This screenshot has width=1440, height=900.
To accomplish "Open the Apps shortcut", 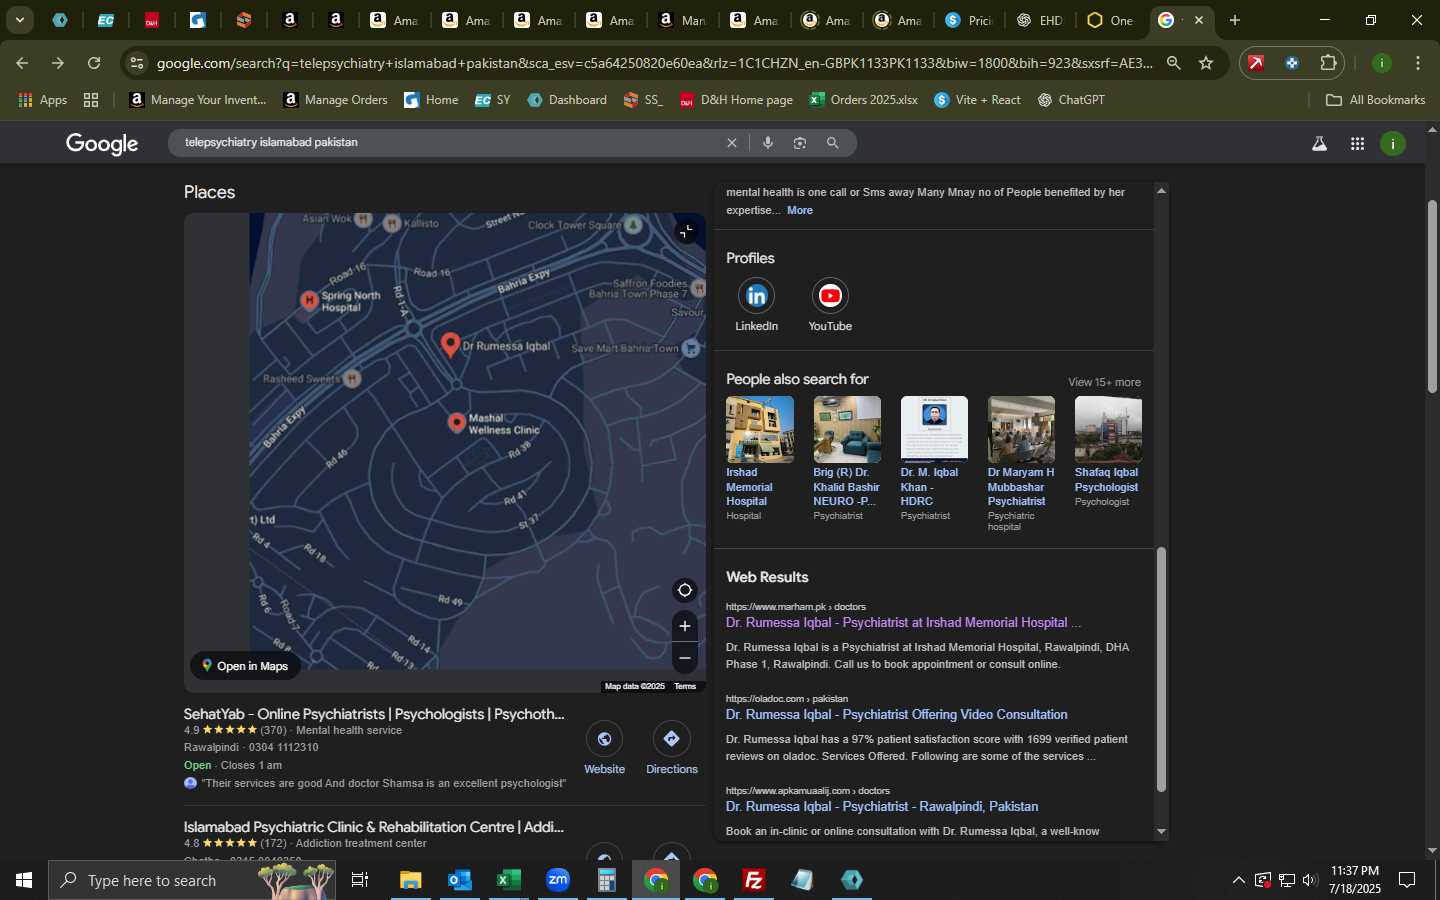I will click(x=43, y=100).
